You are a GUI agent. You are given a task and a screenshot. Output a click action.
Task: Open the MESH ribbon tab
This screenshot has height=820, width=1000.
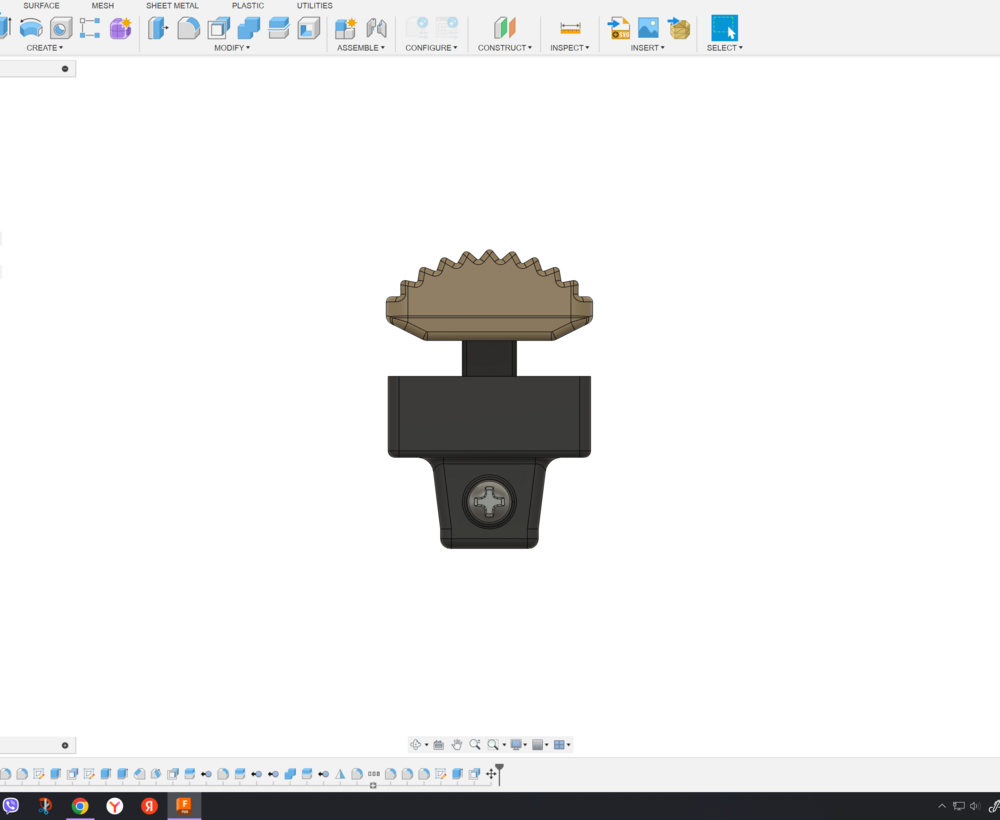(102, 6)
